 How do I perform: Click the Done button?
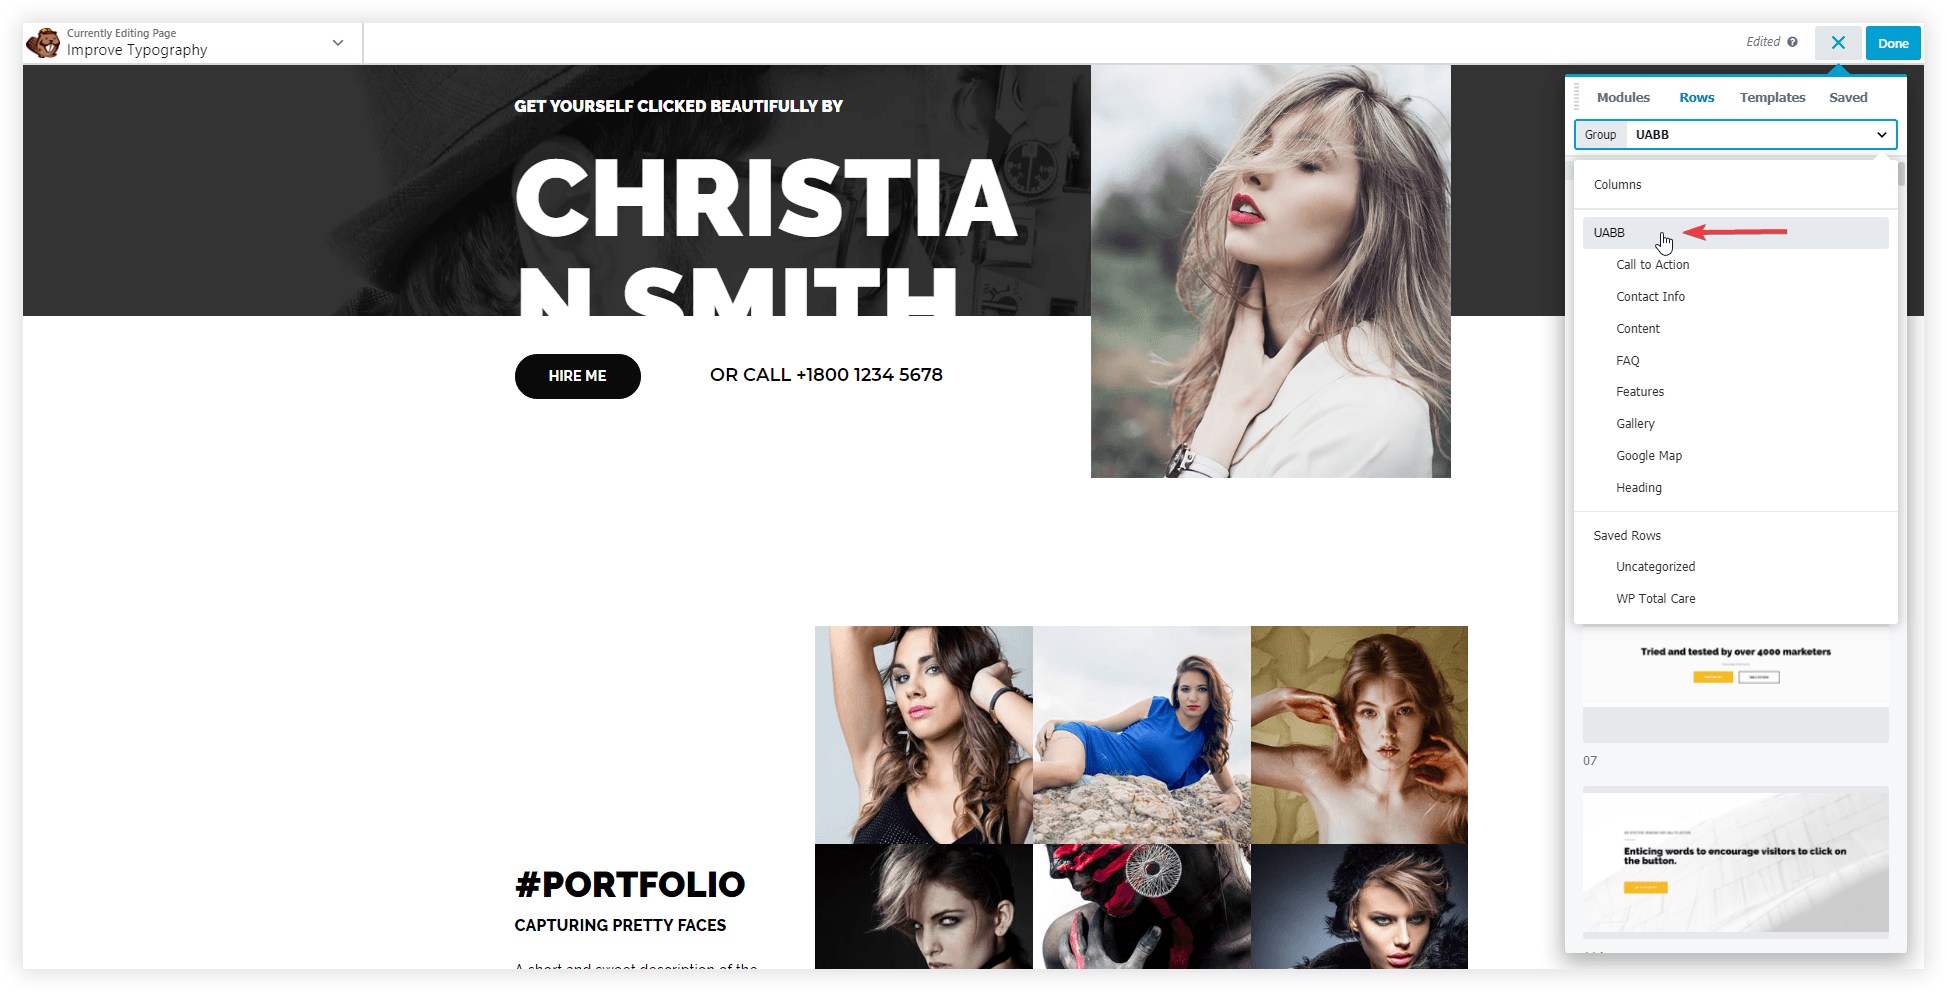click(x=1893, y=43)
